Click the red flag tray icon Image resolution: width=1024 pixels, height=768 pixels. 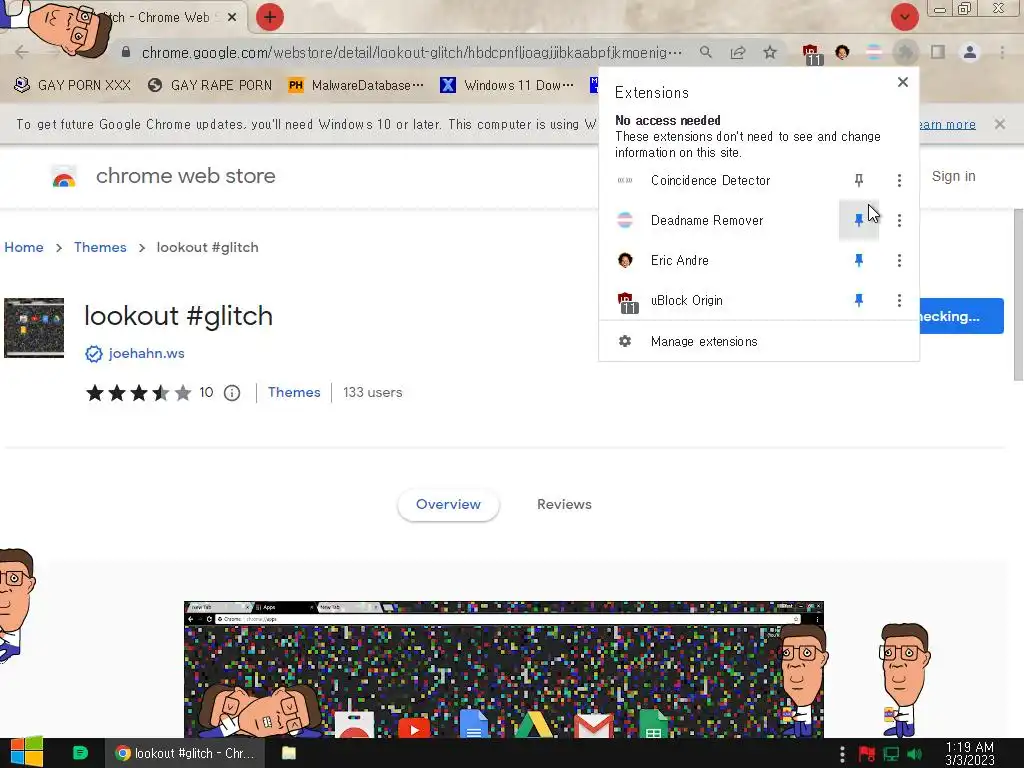coord(867,754)
